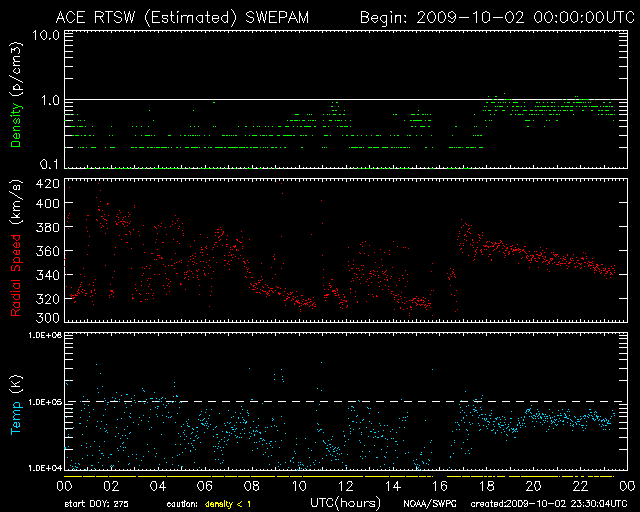Click the '18' hour label
This screenshot has width=640, height=512.
click(487, 486)
